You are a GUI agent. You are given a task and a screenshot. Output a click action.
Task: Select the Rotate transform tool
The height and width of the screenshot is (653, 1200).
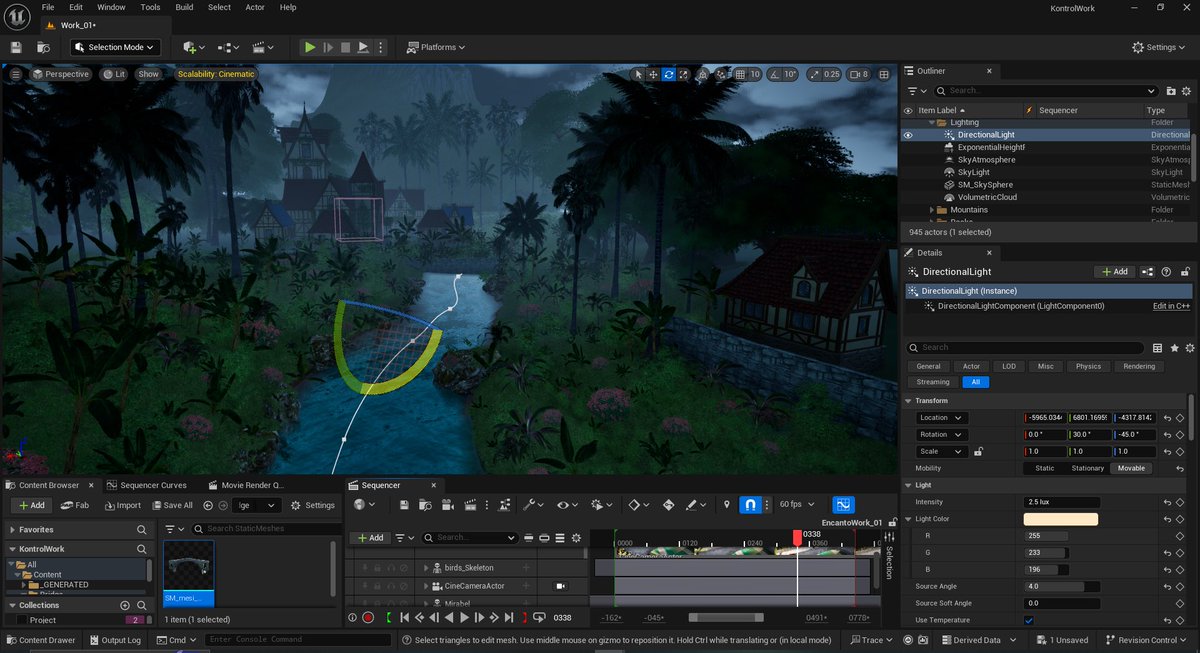pyautogui.click(x=666, y=74)
